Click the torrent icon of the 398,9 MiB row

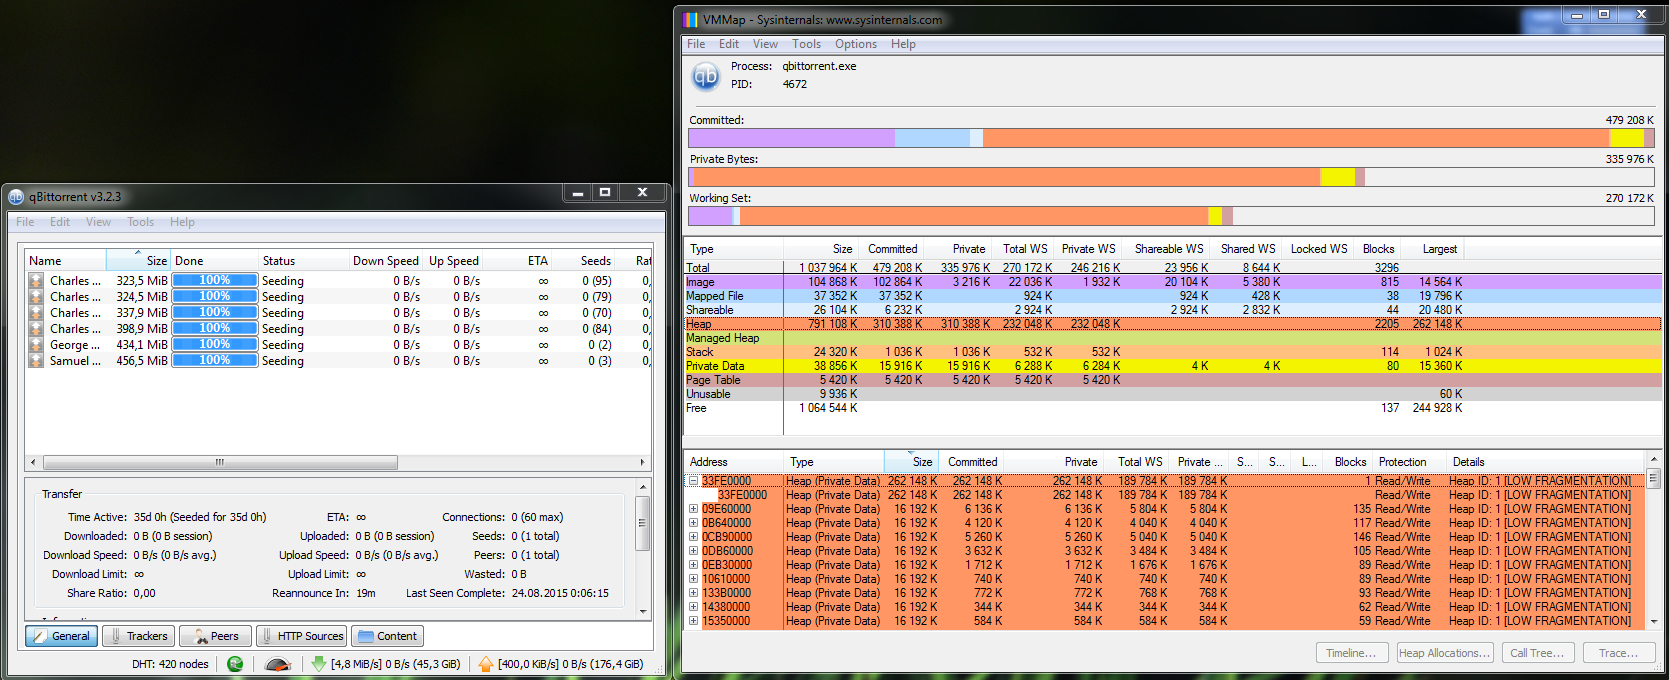pyautogui.click(x=36, y=329)
